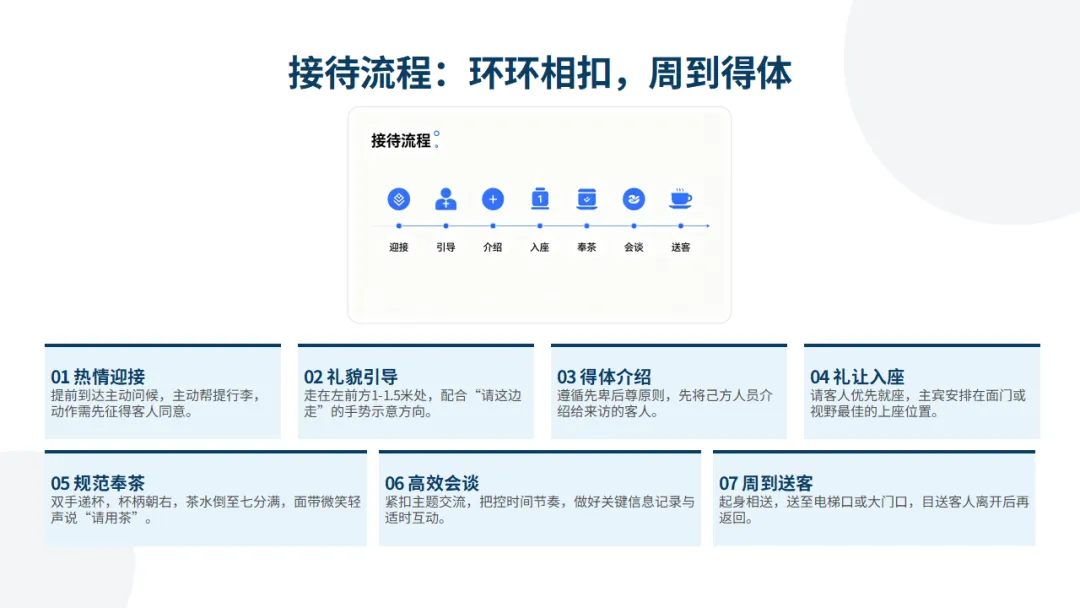
Task: Click the 03 得体介绍 card heading
Action: 604,377
